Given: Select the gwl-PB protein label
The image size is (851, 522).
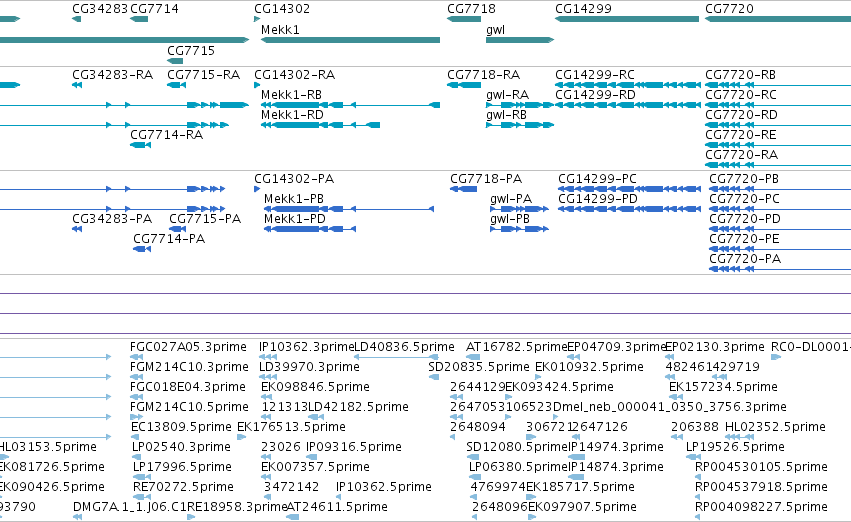Looking at the screenshot, I should tap(510, 219).
